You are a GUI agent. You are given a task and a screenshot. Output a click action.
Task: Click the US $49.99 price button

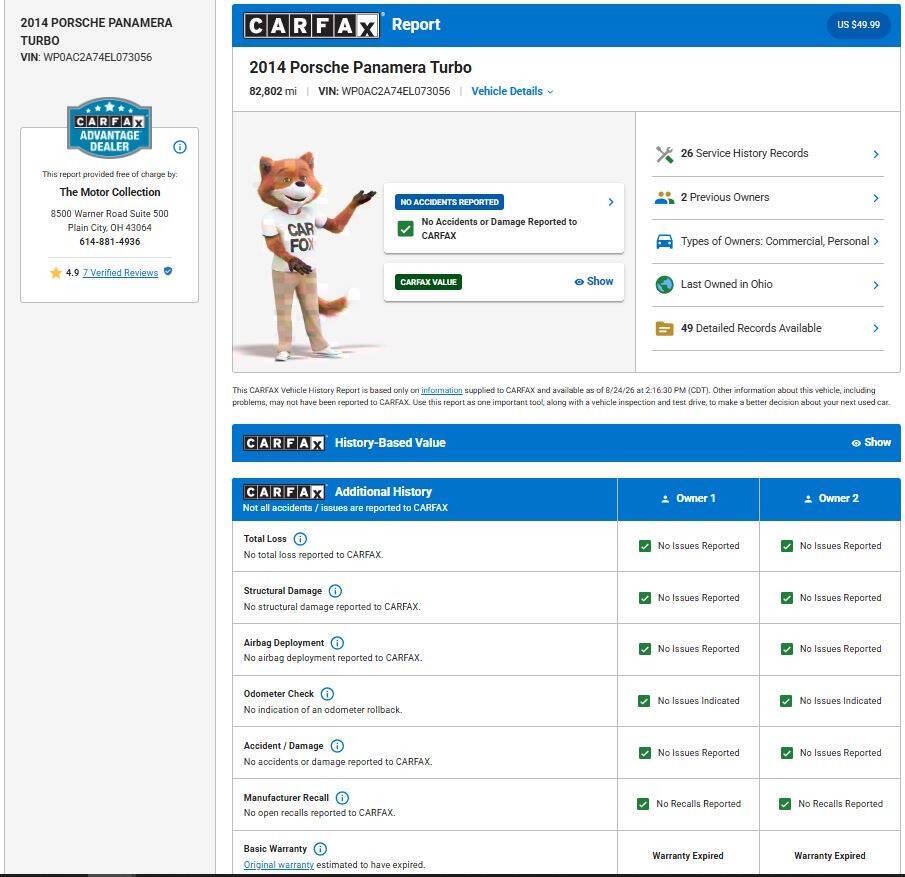coord(858,25)
